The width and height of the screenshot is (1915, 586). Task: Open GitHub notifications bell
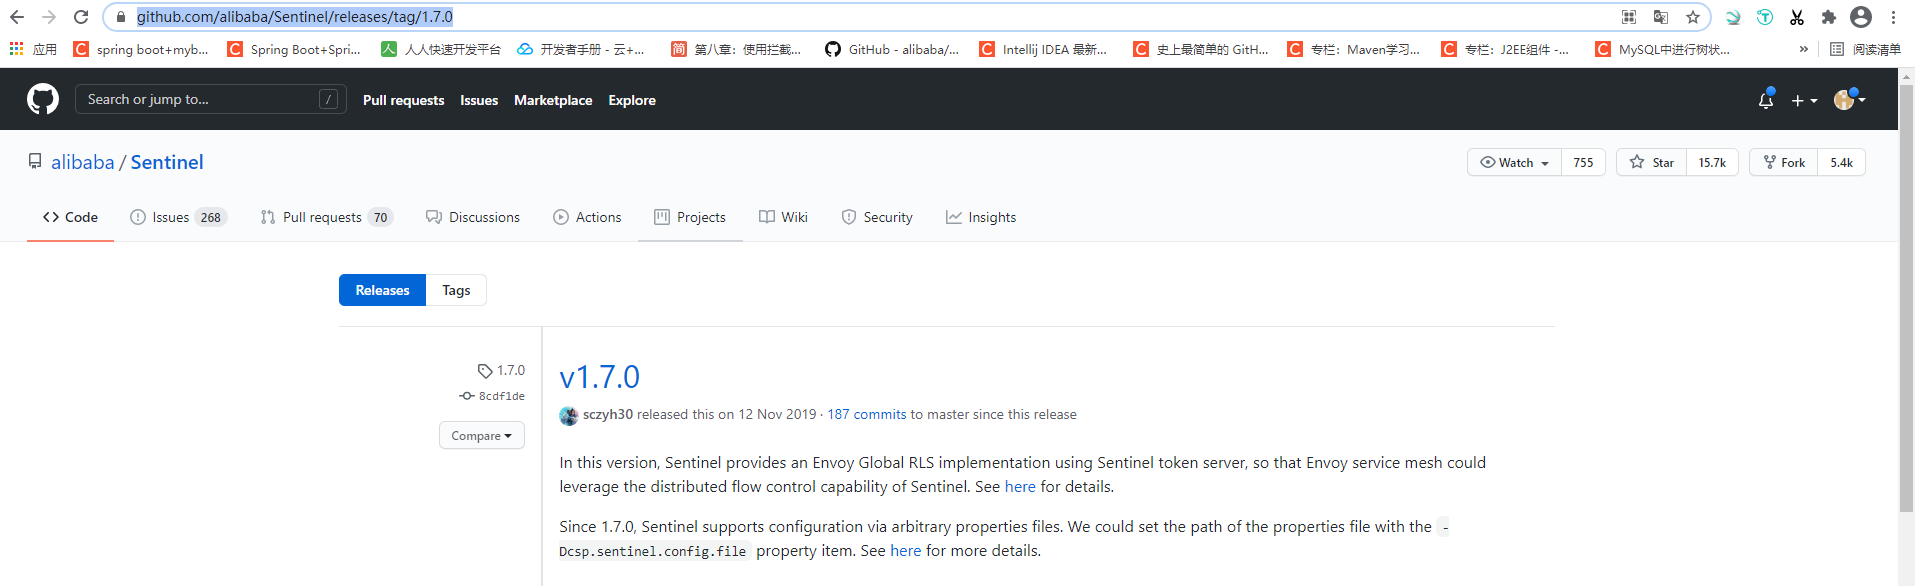pyautogui.click(x=1766, y=100)
